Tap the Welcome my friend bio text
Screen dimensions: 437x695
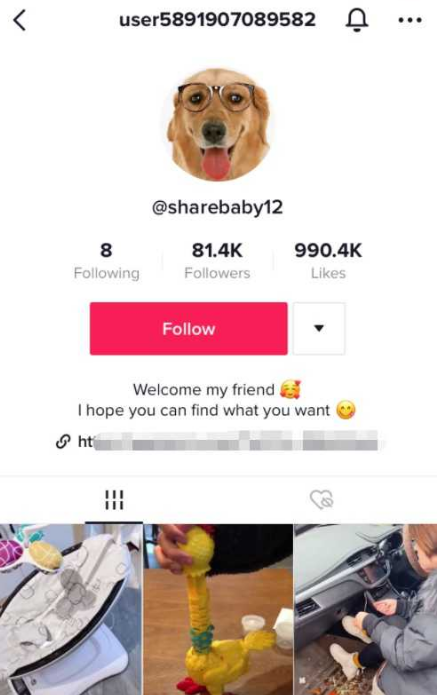point(204,390)
